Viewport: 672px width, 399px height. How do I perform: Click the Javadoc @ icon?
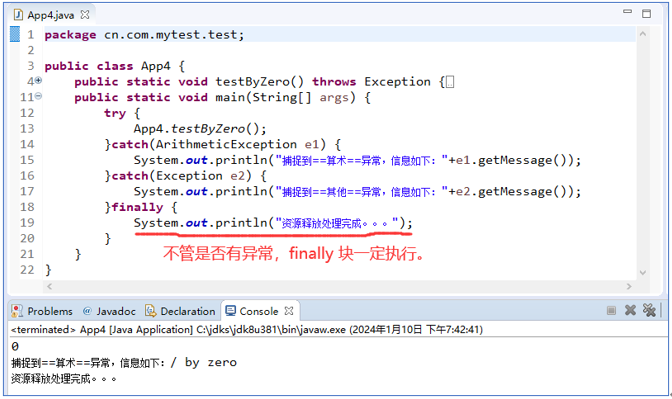(x=87, y=311)
